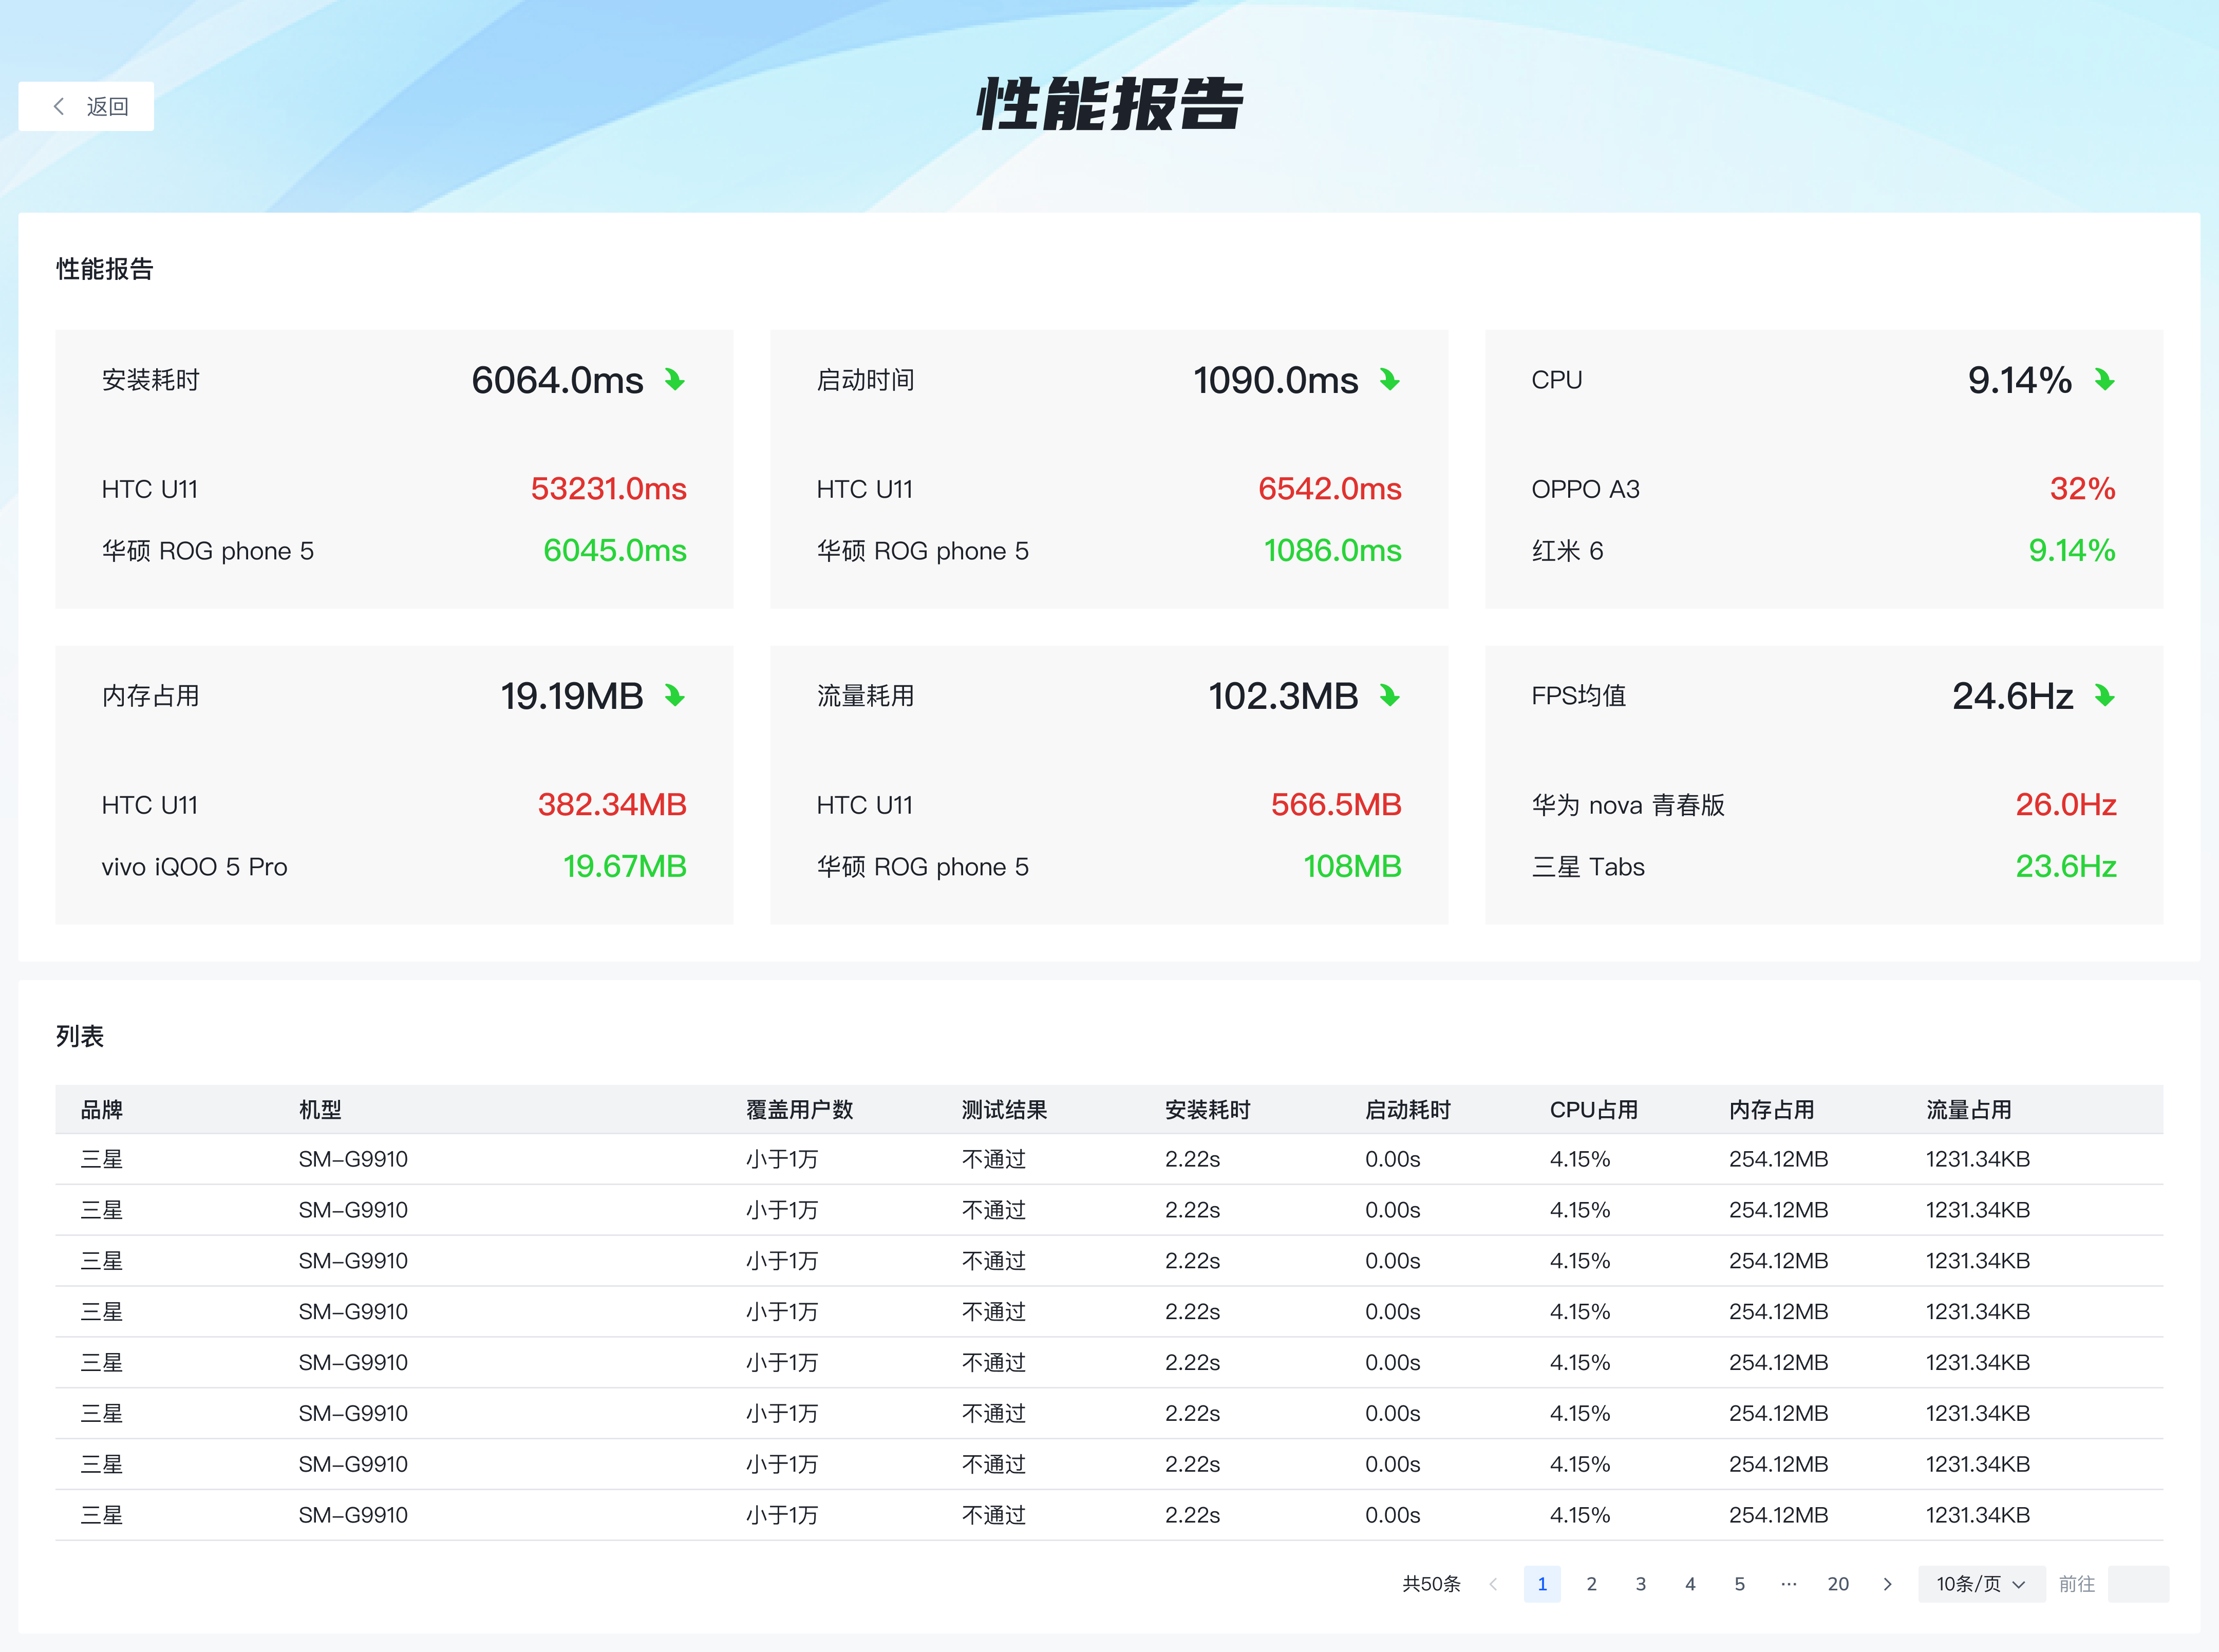Click the 安装耗时 table column header
The height and width of the screenshot is (1652, 2219).
(x=1207, y=1110)
